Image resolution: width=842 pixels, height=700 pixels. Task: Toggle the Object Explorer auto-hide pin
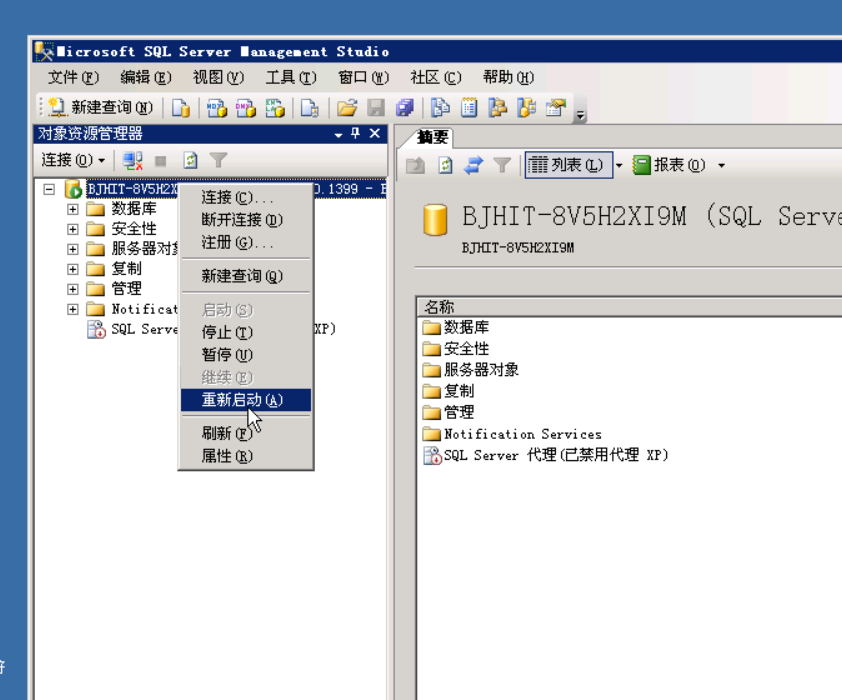pos(355,133)
